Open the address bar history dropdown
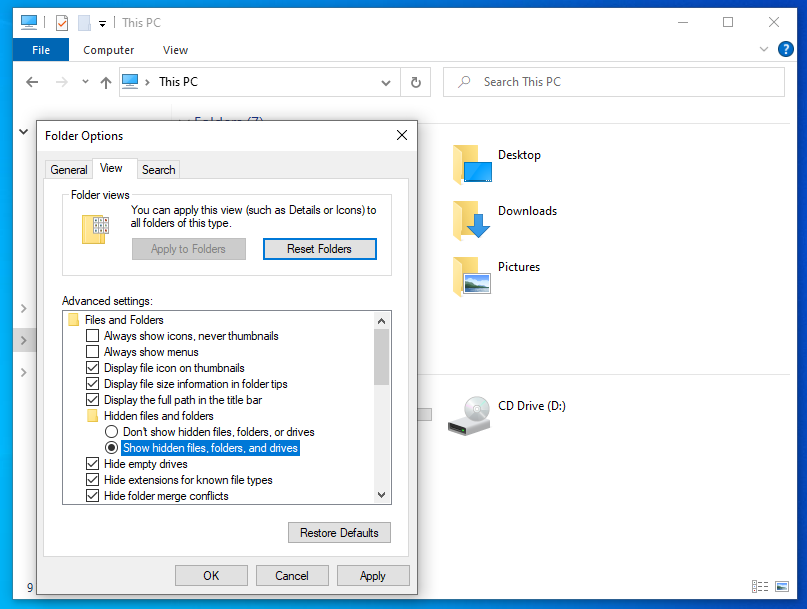807x609 pixels. tap(385, 82)
